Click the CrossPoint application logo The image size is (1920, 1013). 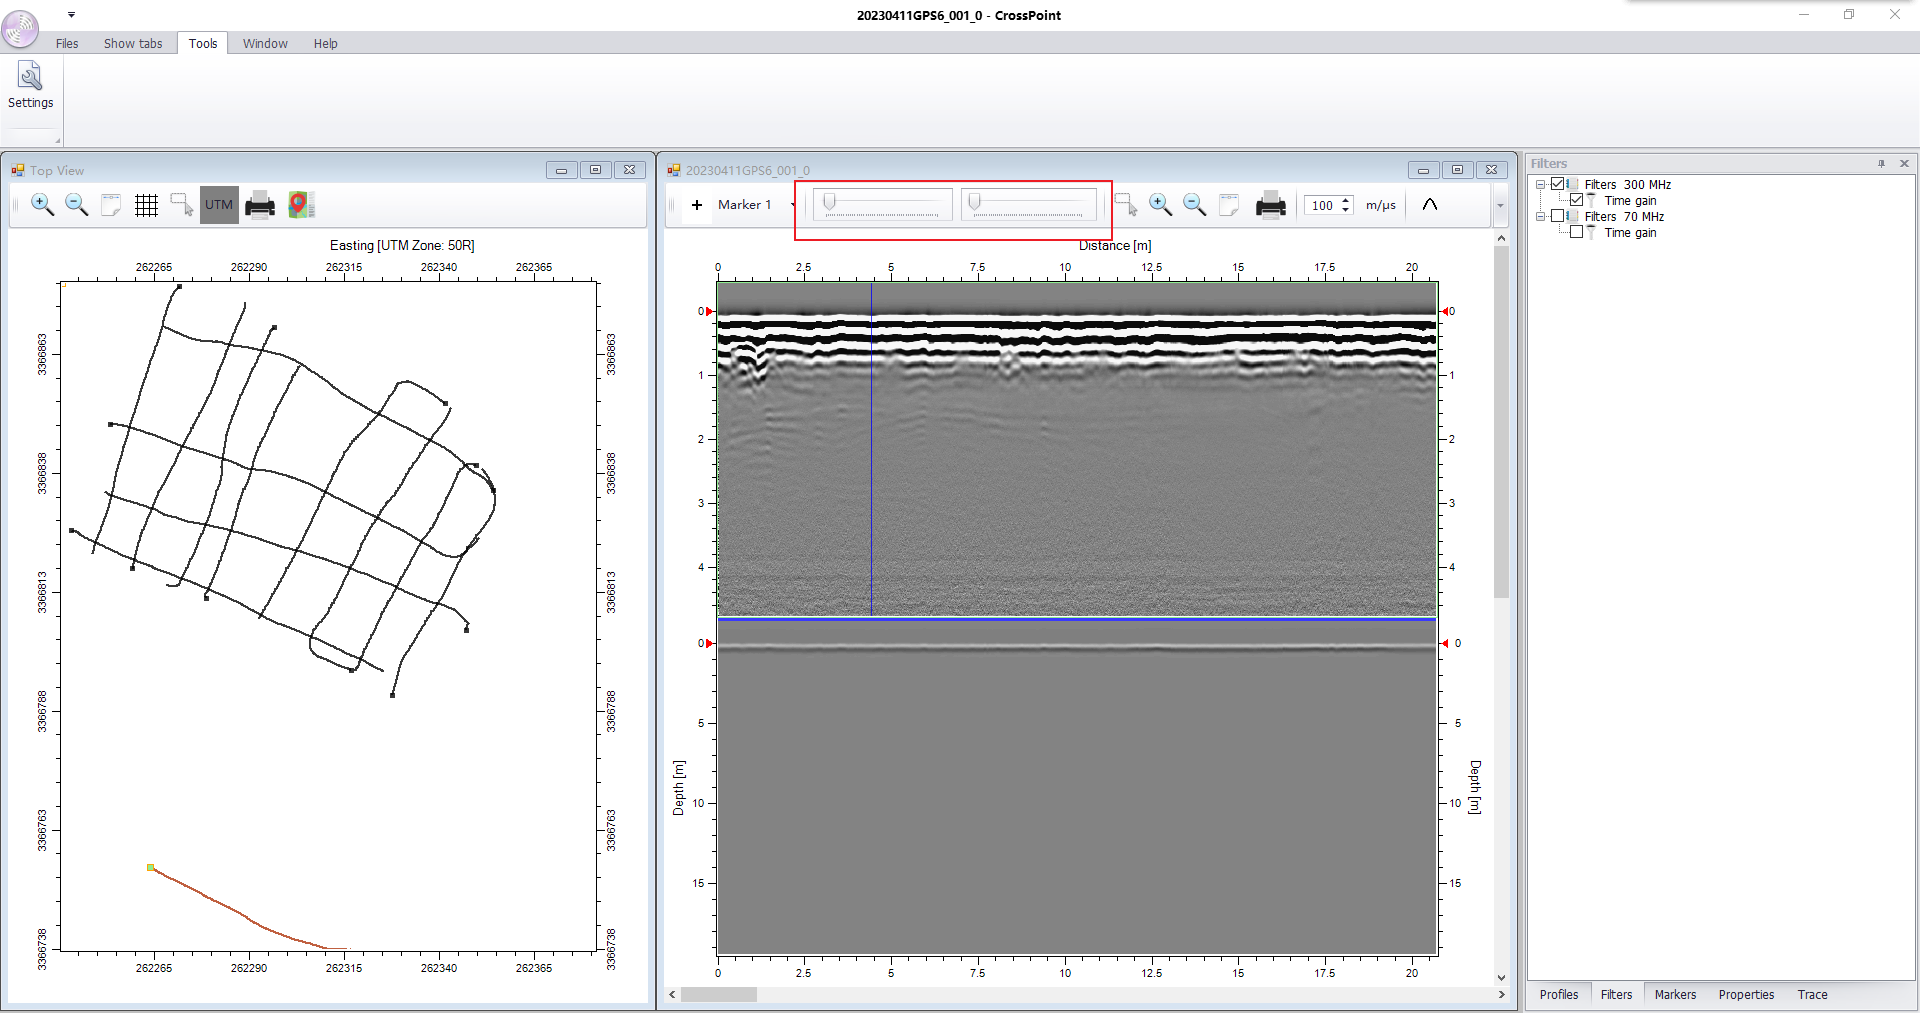point(20,28)
